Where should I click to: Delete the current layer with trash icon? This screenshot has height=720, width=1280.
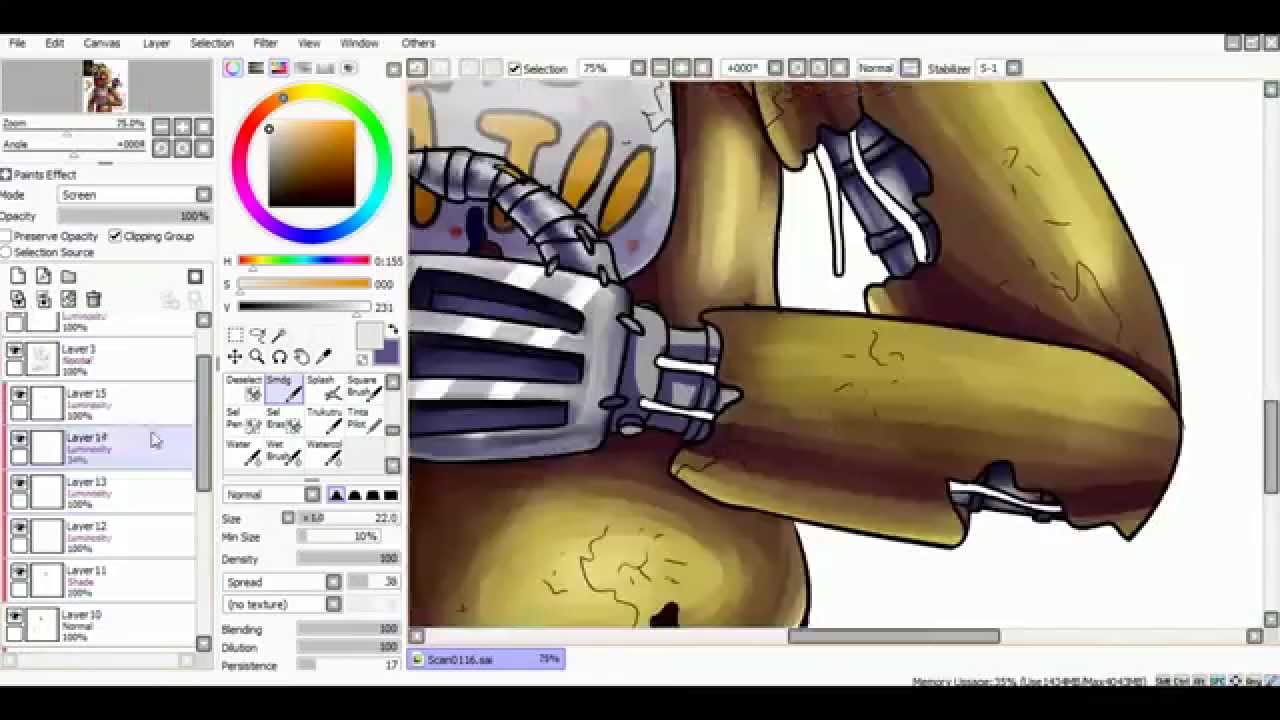93,299
